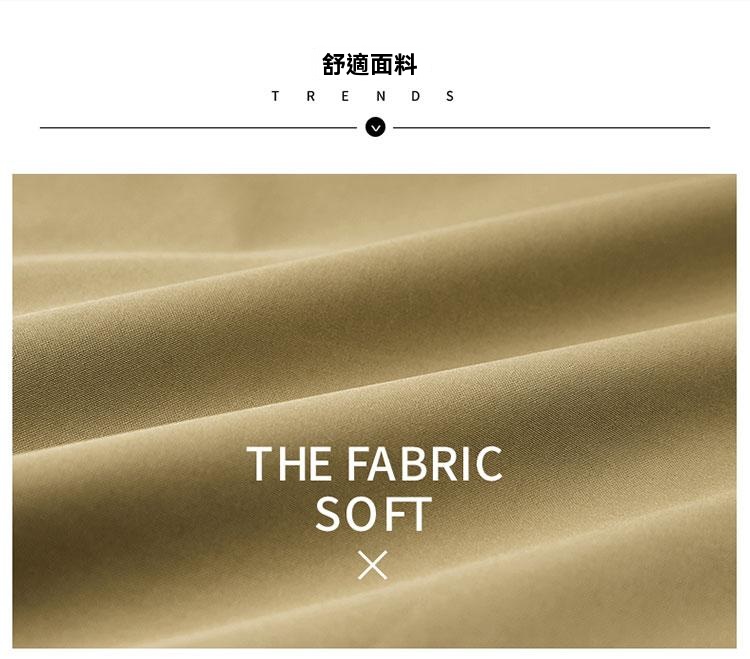This screenshot has height=659, width=750.
Task: Click the letter N in TRENDS
Action: (x=381, y=96)
